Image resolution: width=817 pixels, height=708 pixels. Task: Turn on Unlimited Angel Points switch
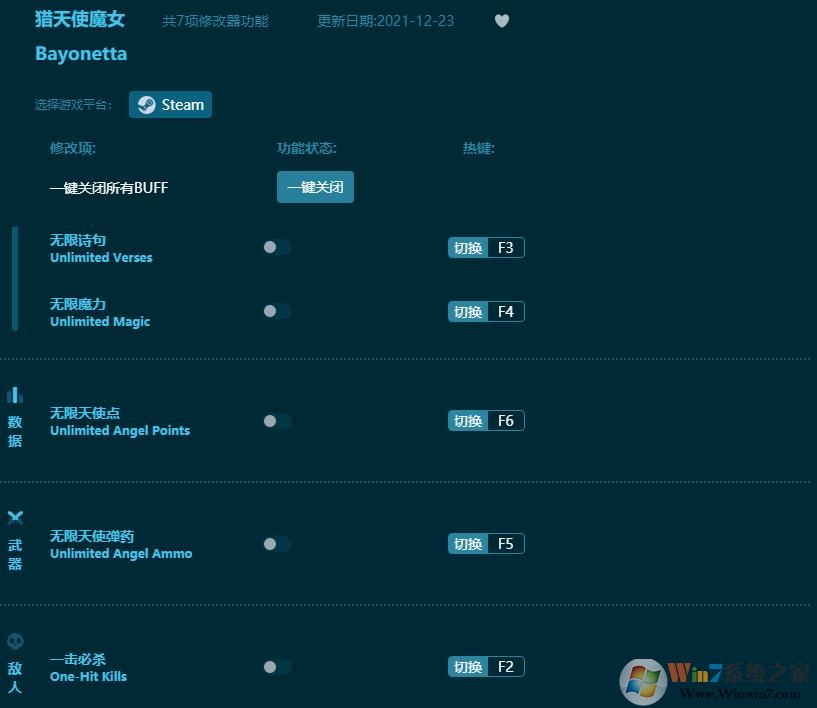tap(277, 420)
